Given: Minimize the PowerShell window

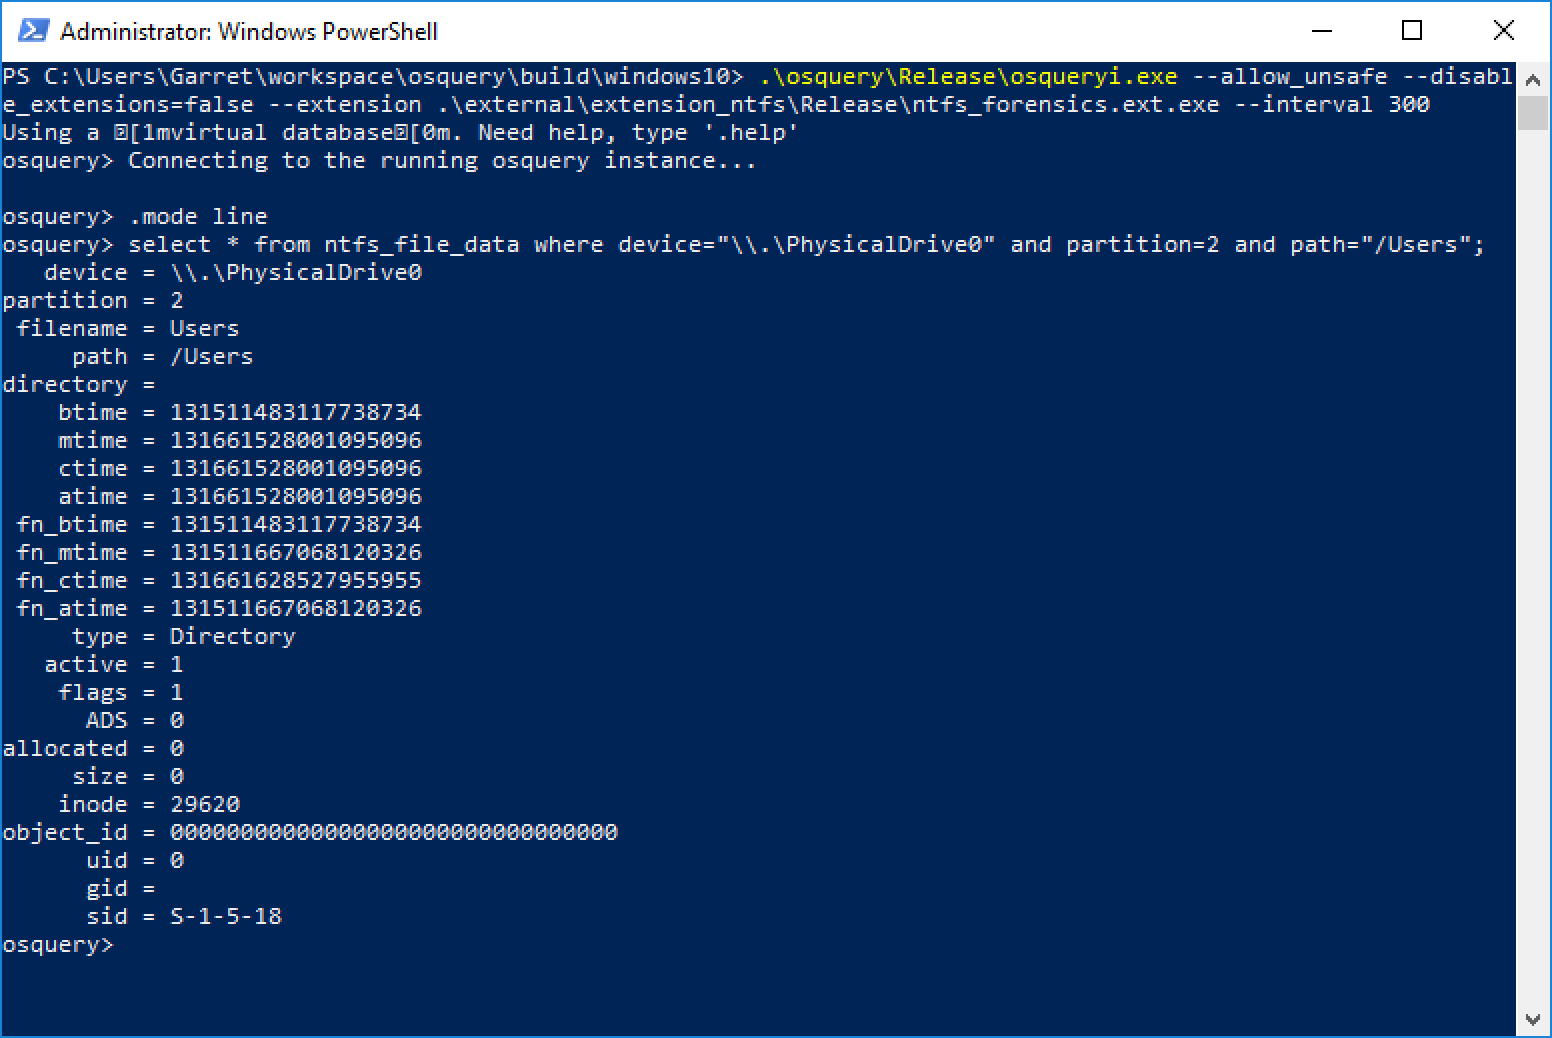Looking at the screenshot, I should click(x=1321, y=31).
